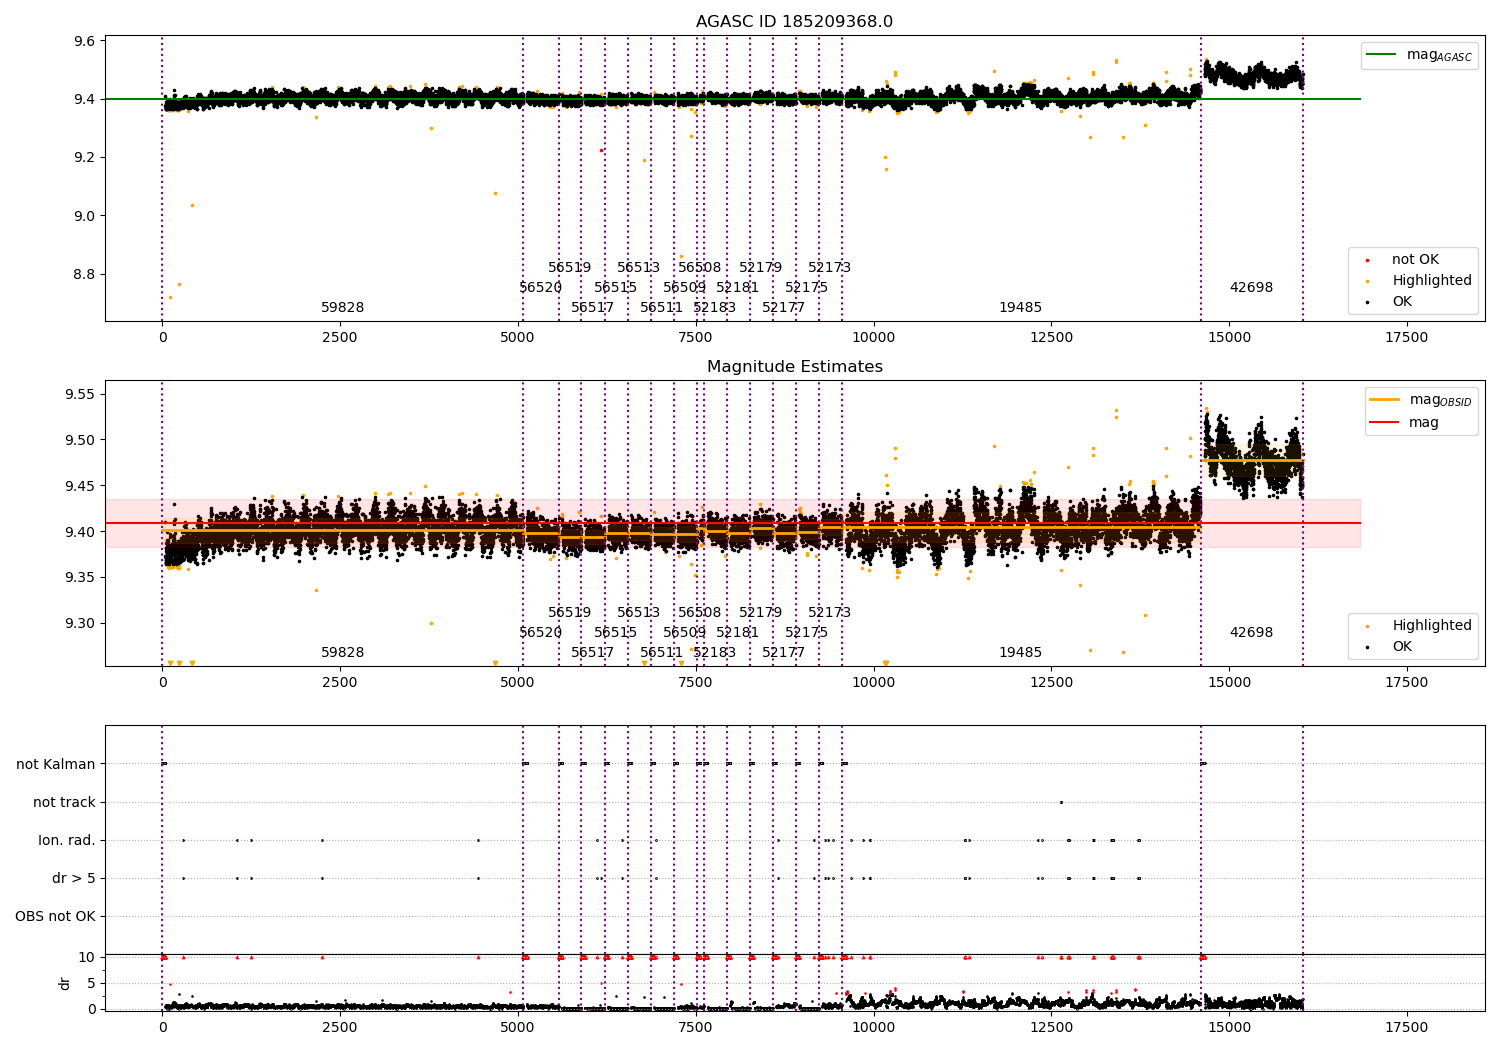Viewport: 1500px width, 1050px height.
Task: Click obsid label 42698 in Magnitude Estimates plot
Action: click(x=1251, y=633)
